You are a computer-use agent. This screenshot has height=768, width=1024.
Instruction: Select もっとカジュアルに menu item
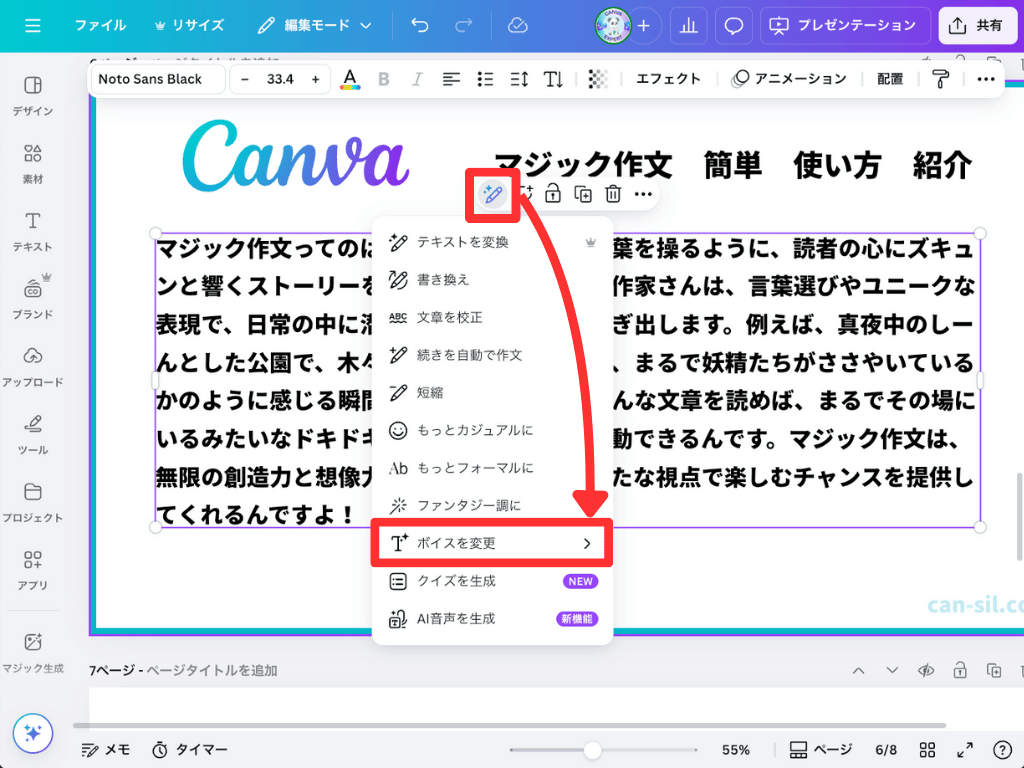click(x=492, y=430)
